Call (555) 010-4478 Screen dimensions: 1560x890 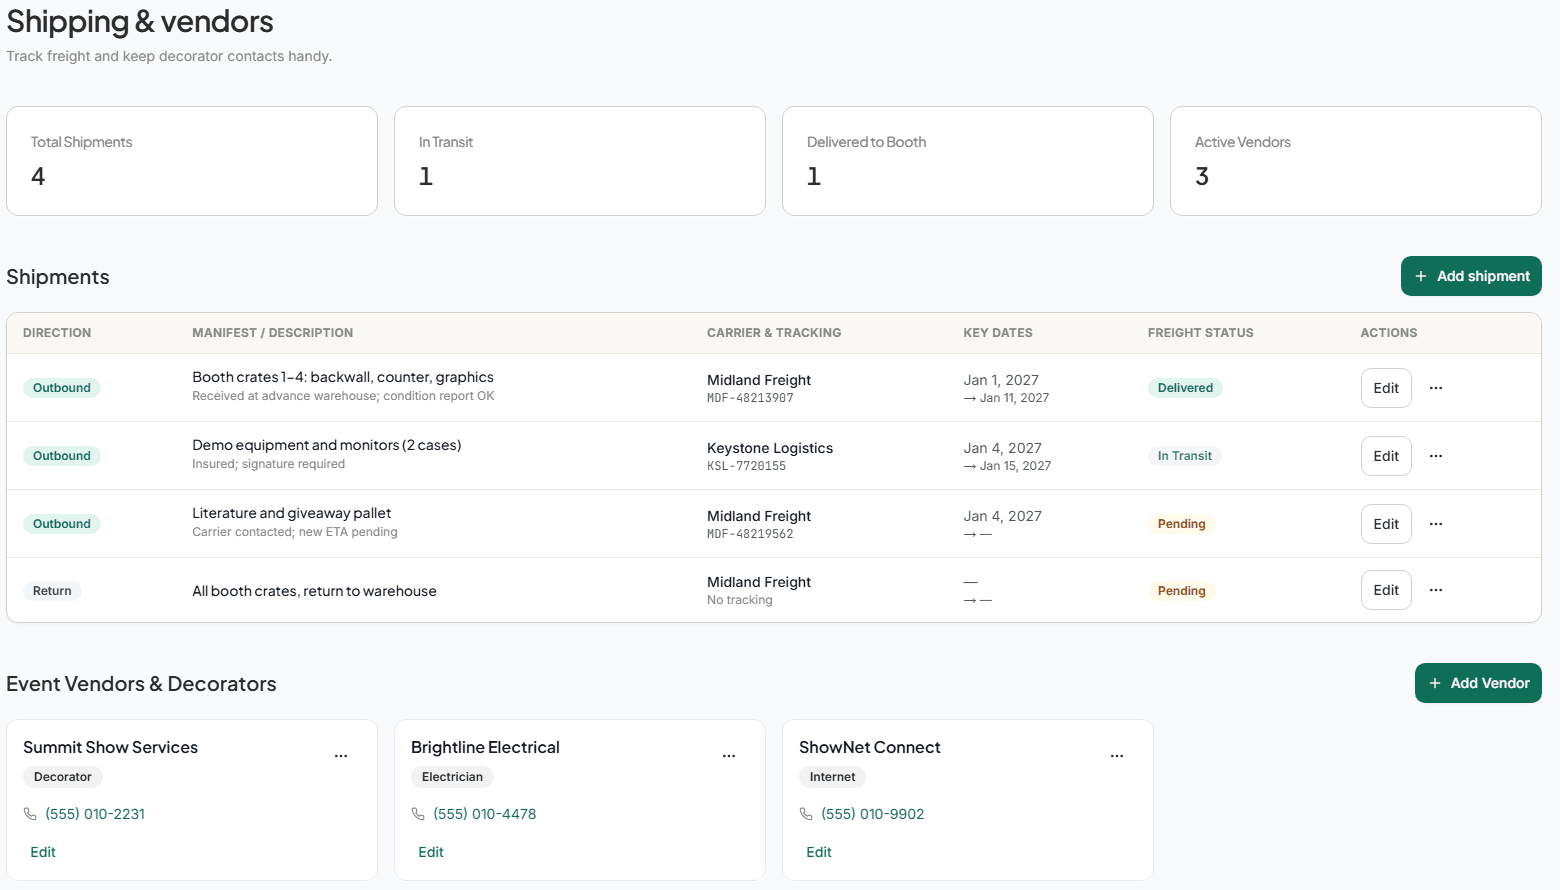coord(485,814)
